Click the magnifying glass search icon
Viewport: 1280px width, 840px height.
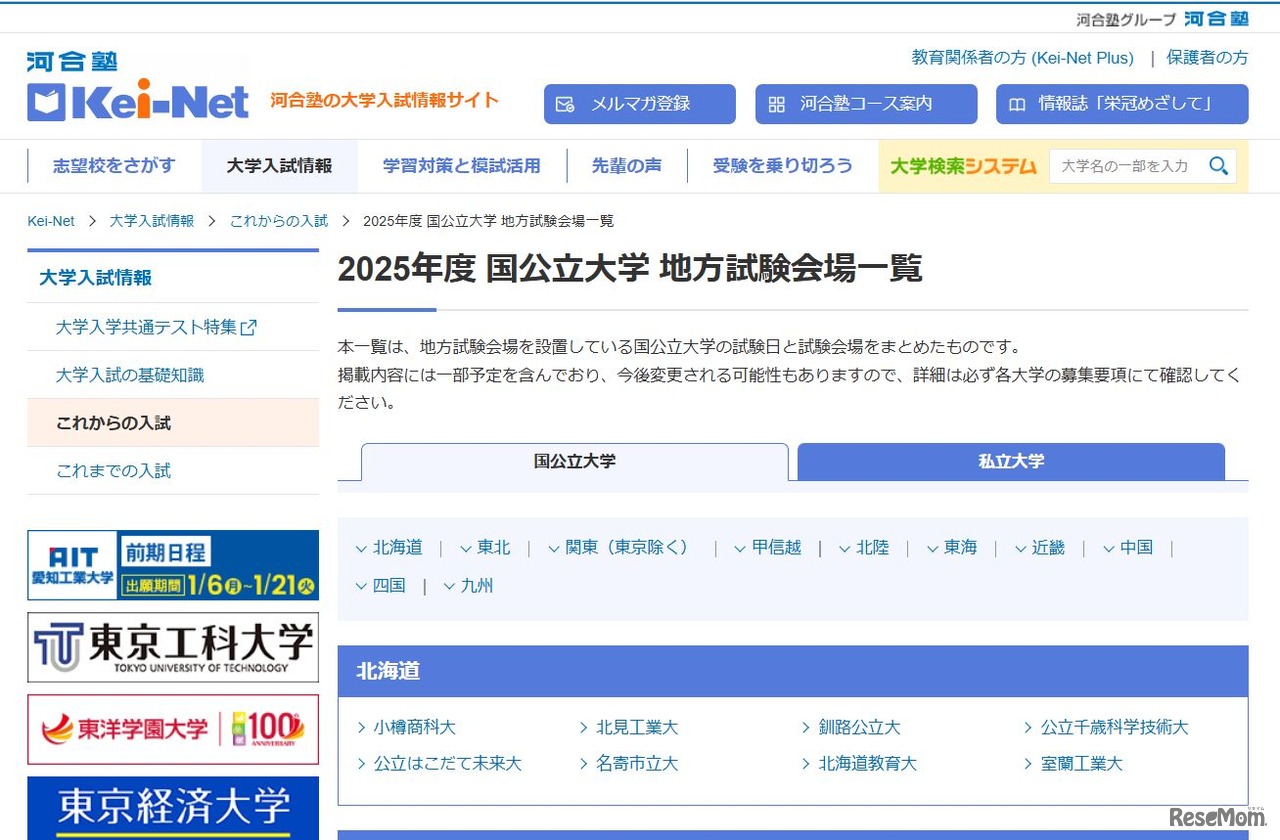(x=1219, y=166)
